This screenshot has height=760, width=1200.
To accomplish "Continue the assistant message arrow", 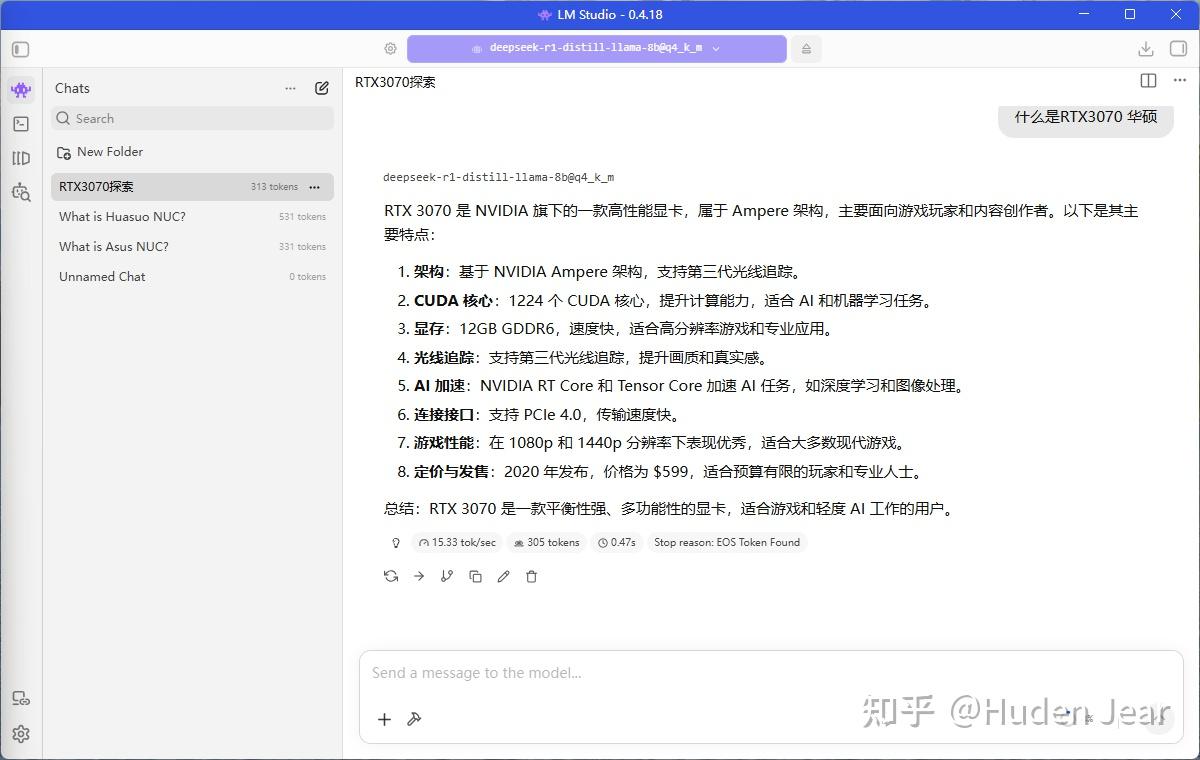I will pos(419,577).
